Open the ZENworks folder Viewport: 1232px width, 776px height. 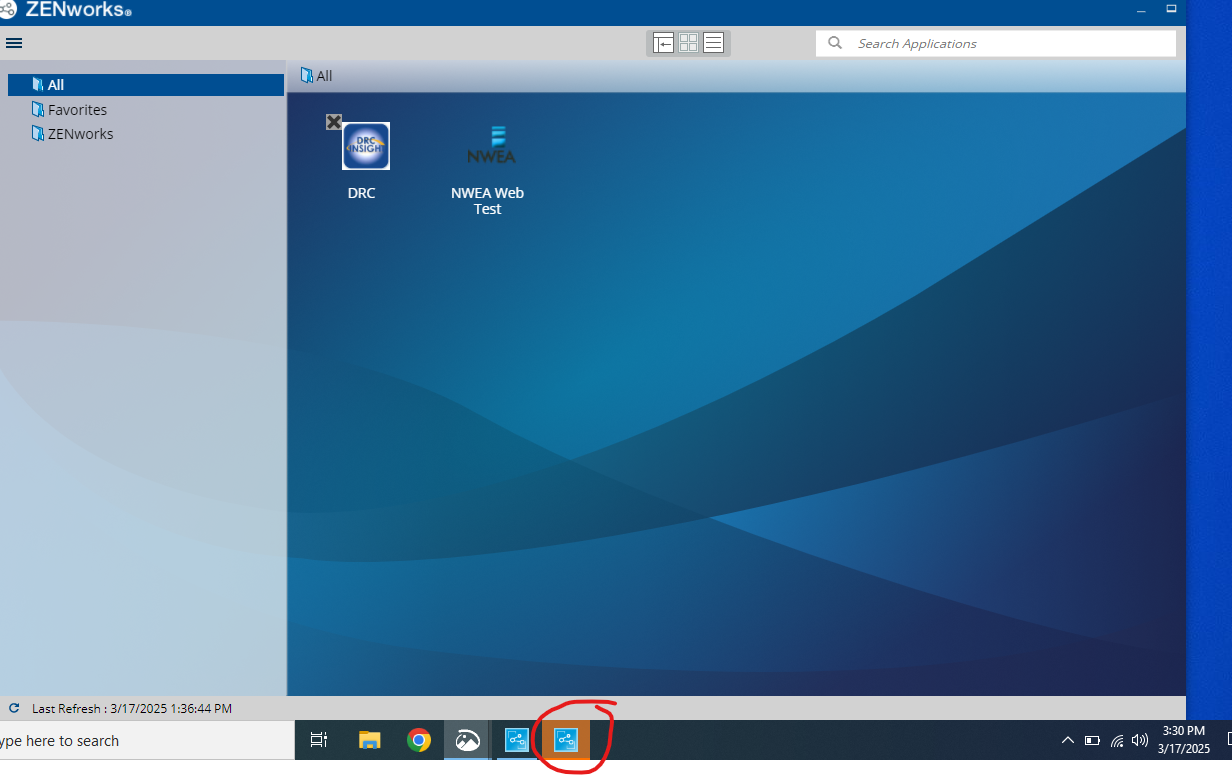coord(80,134)
